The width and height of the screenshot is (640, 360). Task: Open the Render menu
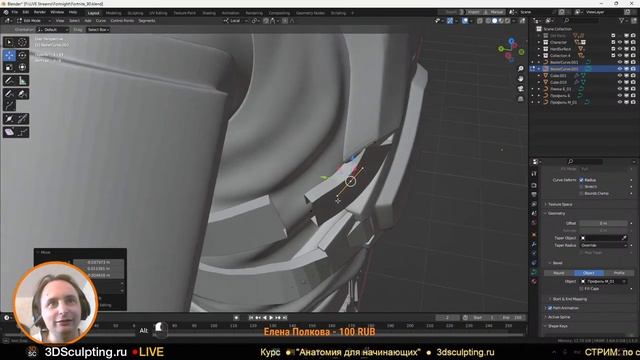tap(40, 12)
